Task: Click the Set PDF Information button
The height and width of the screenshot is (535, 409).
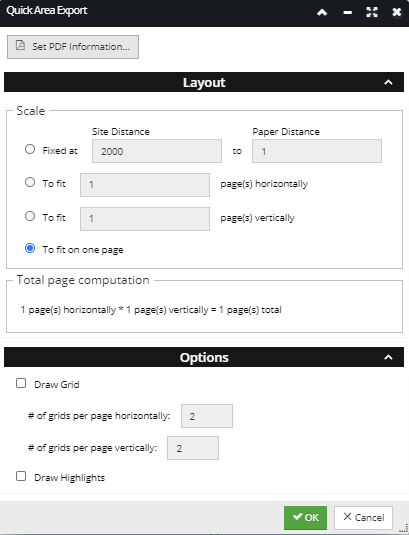Action: click(x=73, y=47)
